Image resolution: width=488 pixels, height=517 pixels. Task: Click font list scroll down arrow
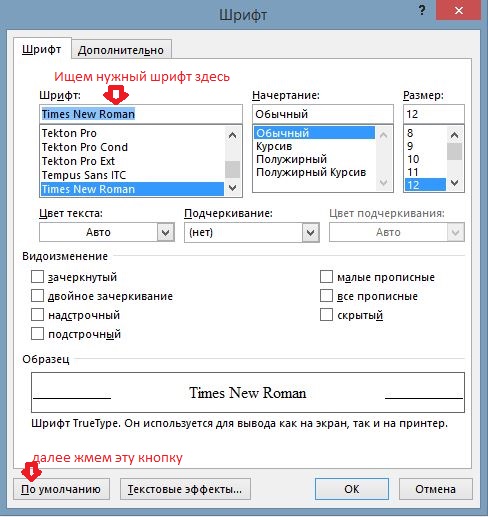232,188
